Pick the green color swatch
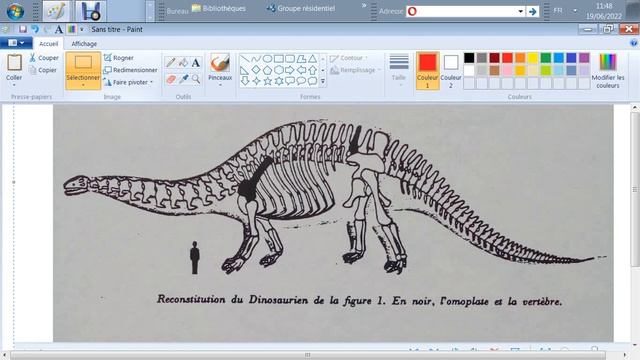The height and width of the screenshot is (360, 640). pyautogui.click(x=546, y=58)
